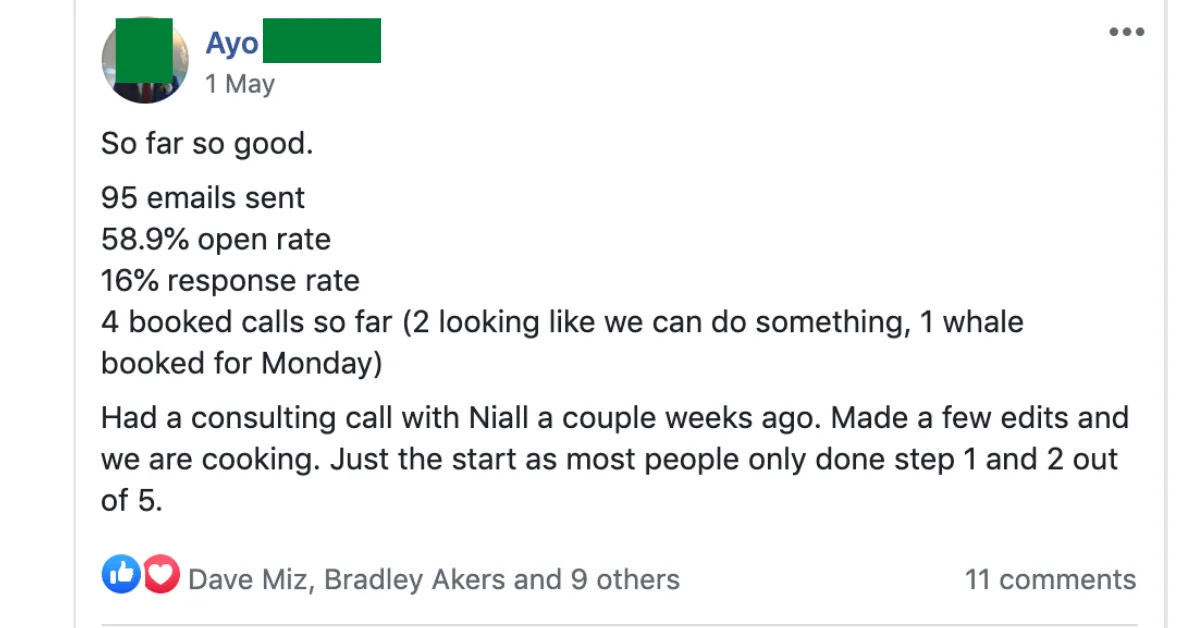Open the three-dot post options menu
This screenshot has width=1200, height=628.
coord(1126,32)
